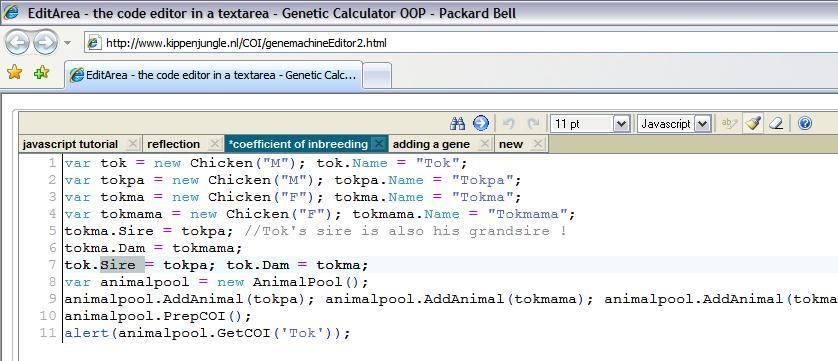838x361 pixels.
Task: Close the coefficient of inbreeding tab
Action: tap(378, 143)
